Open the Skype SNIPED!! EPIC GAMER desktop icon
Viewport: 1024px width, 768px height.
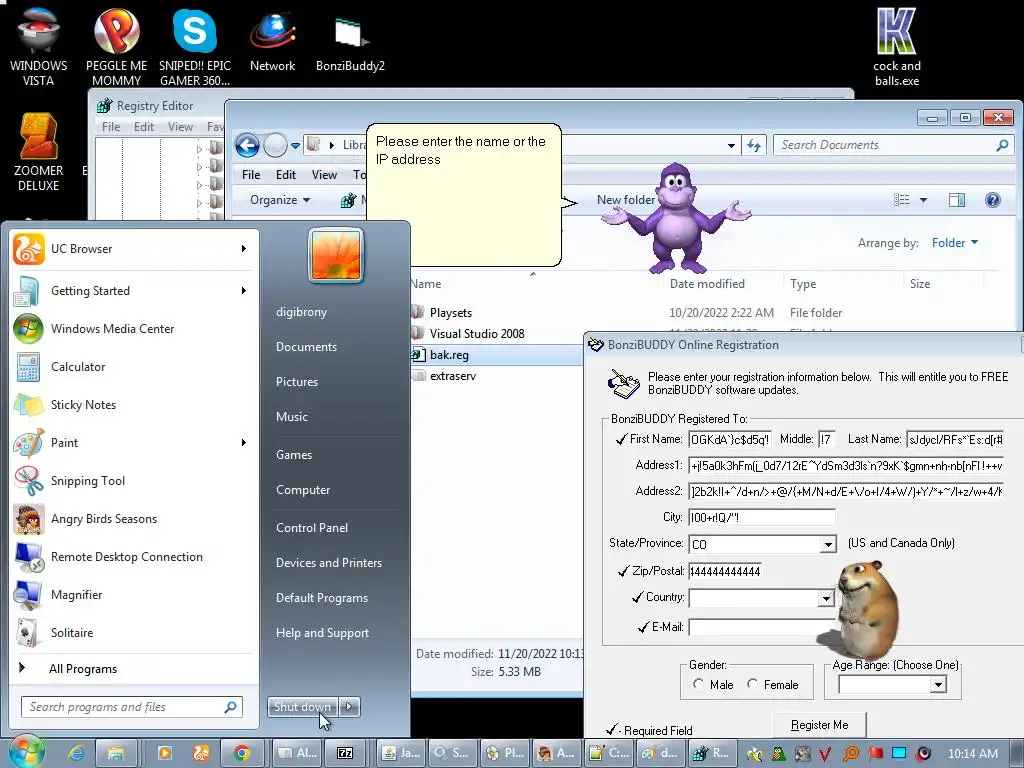coord(195,46)
